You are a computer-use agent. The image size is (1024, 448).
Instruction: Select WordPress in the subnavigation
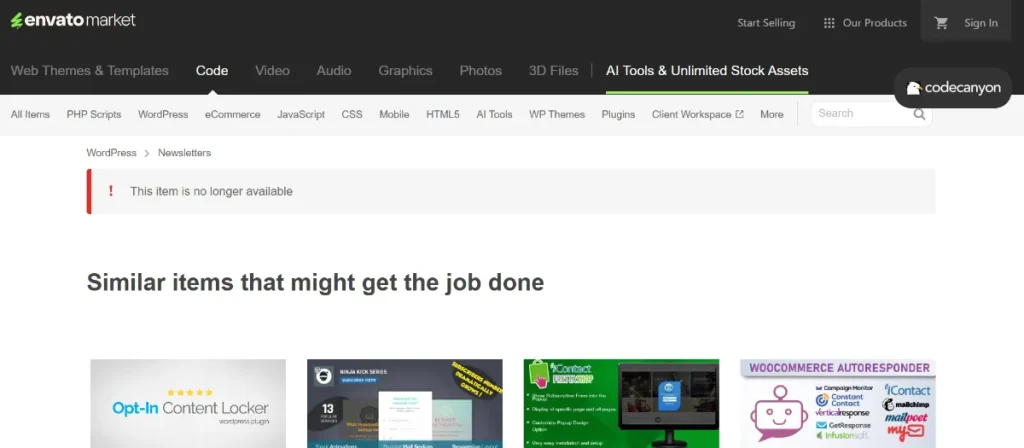click(x=163, y=114)
